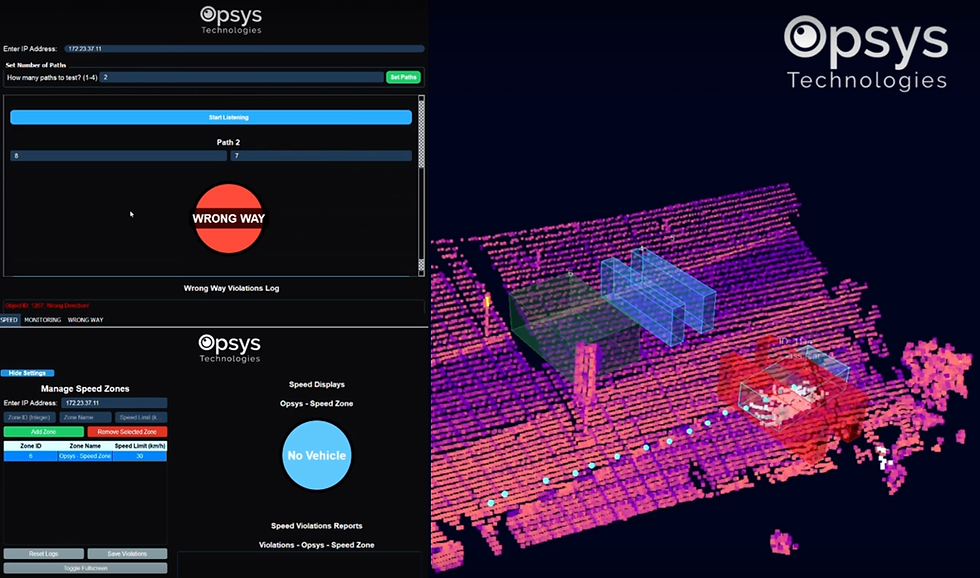The height and width of the screenshot is (578, 980).
Task: Click the Speed Limit input field
Action: pyautogui.click(x=141, y=417)
